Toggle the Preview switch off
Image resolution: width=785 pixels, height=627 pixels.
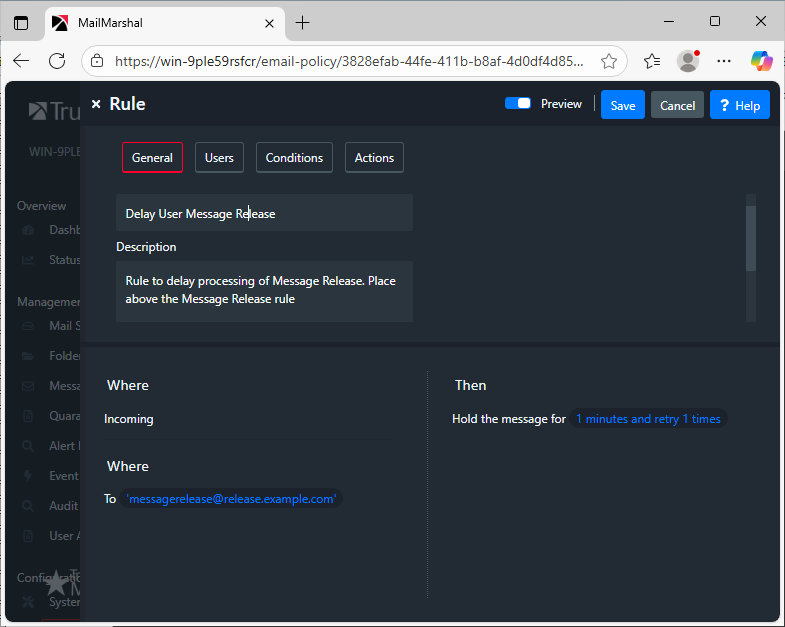pos(518,104)
